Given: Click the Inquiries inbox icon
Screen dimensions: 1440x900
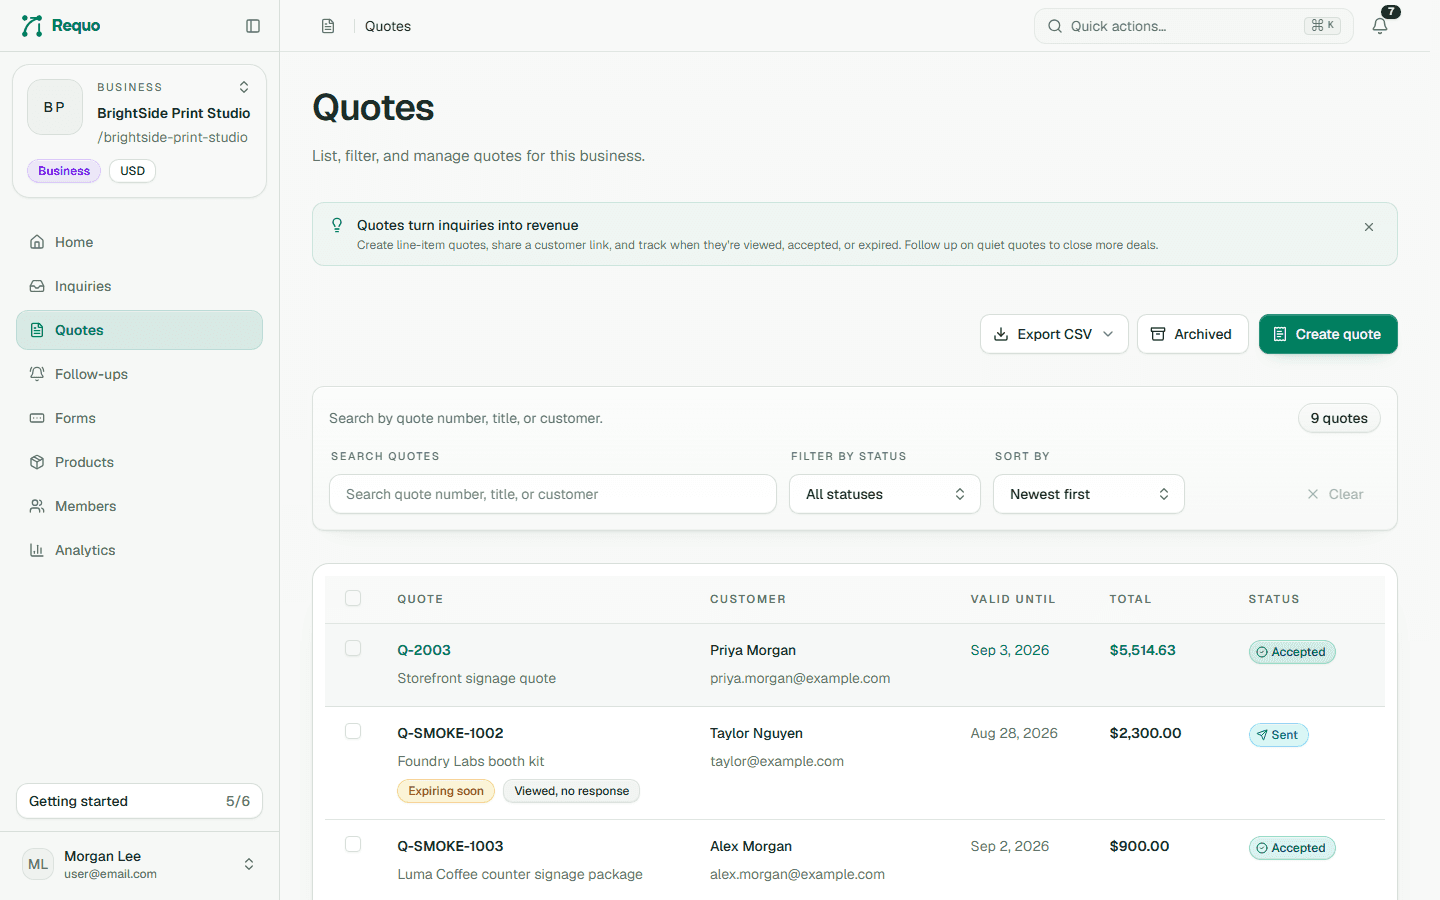Looking at the screenshot, I should [37, 286].
